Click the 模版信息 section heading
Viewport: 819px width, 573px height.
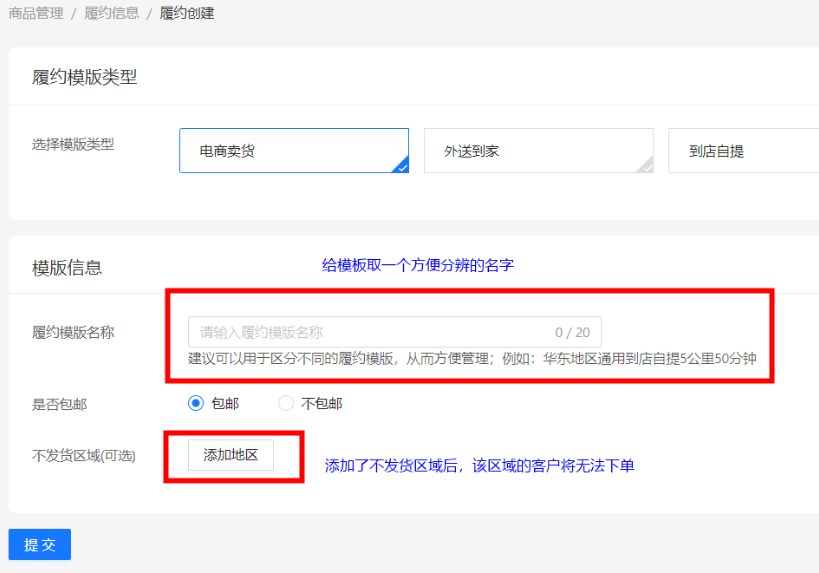67,267
